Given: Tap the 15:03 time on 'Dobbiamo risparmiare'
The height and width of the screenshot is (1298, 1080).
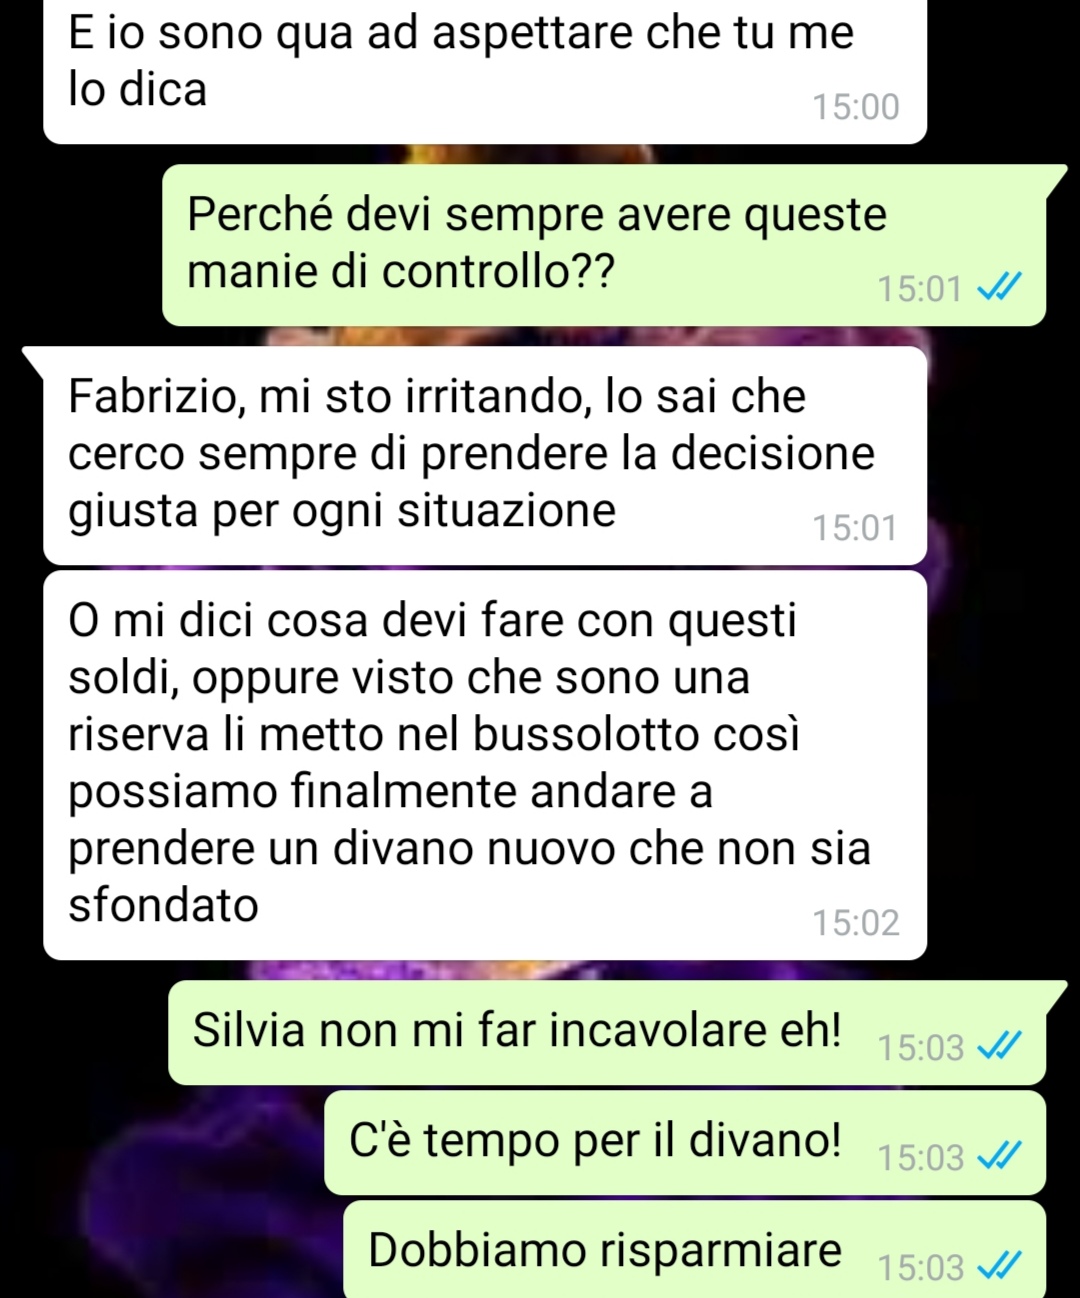Looking at the screenshot, I should point(920,1267).
